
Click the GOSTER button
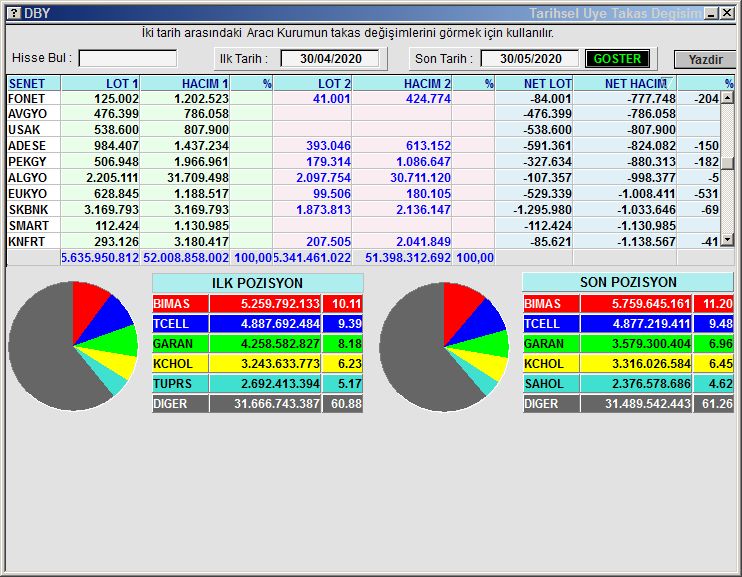click(x=617, y=59)
